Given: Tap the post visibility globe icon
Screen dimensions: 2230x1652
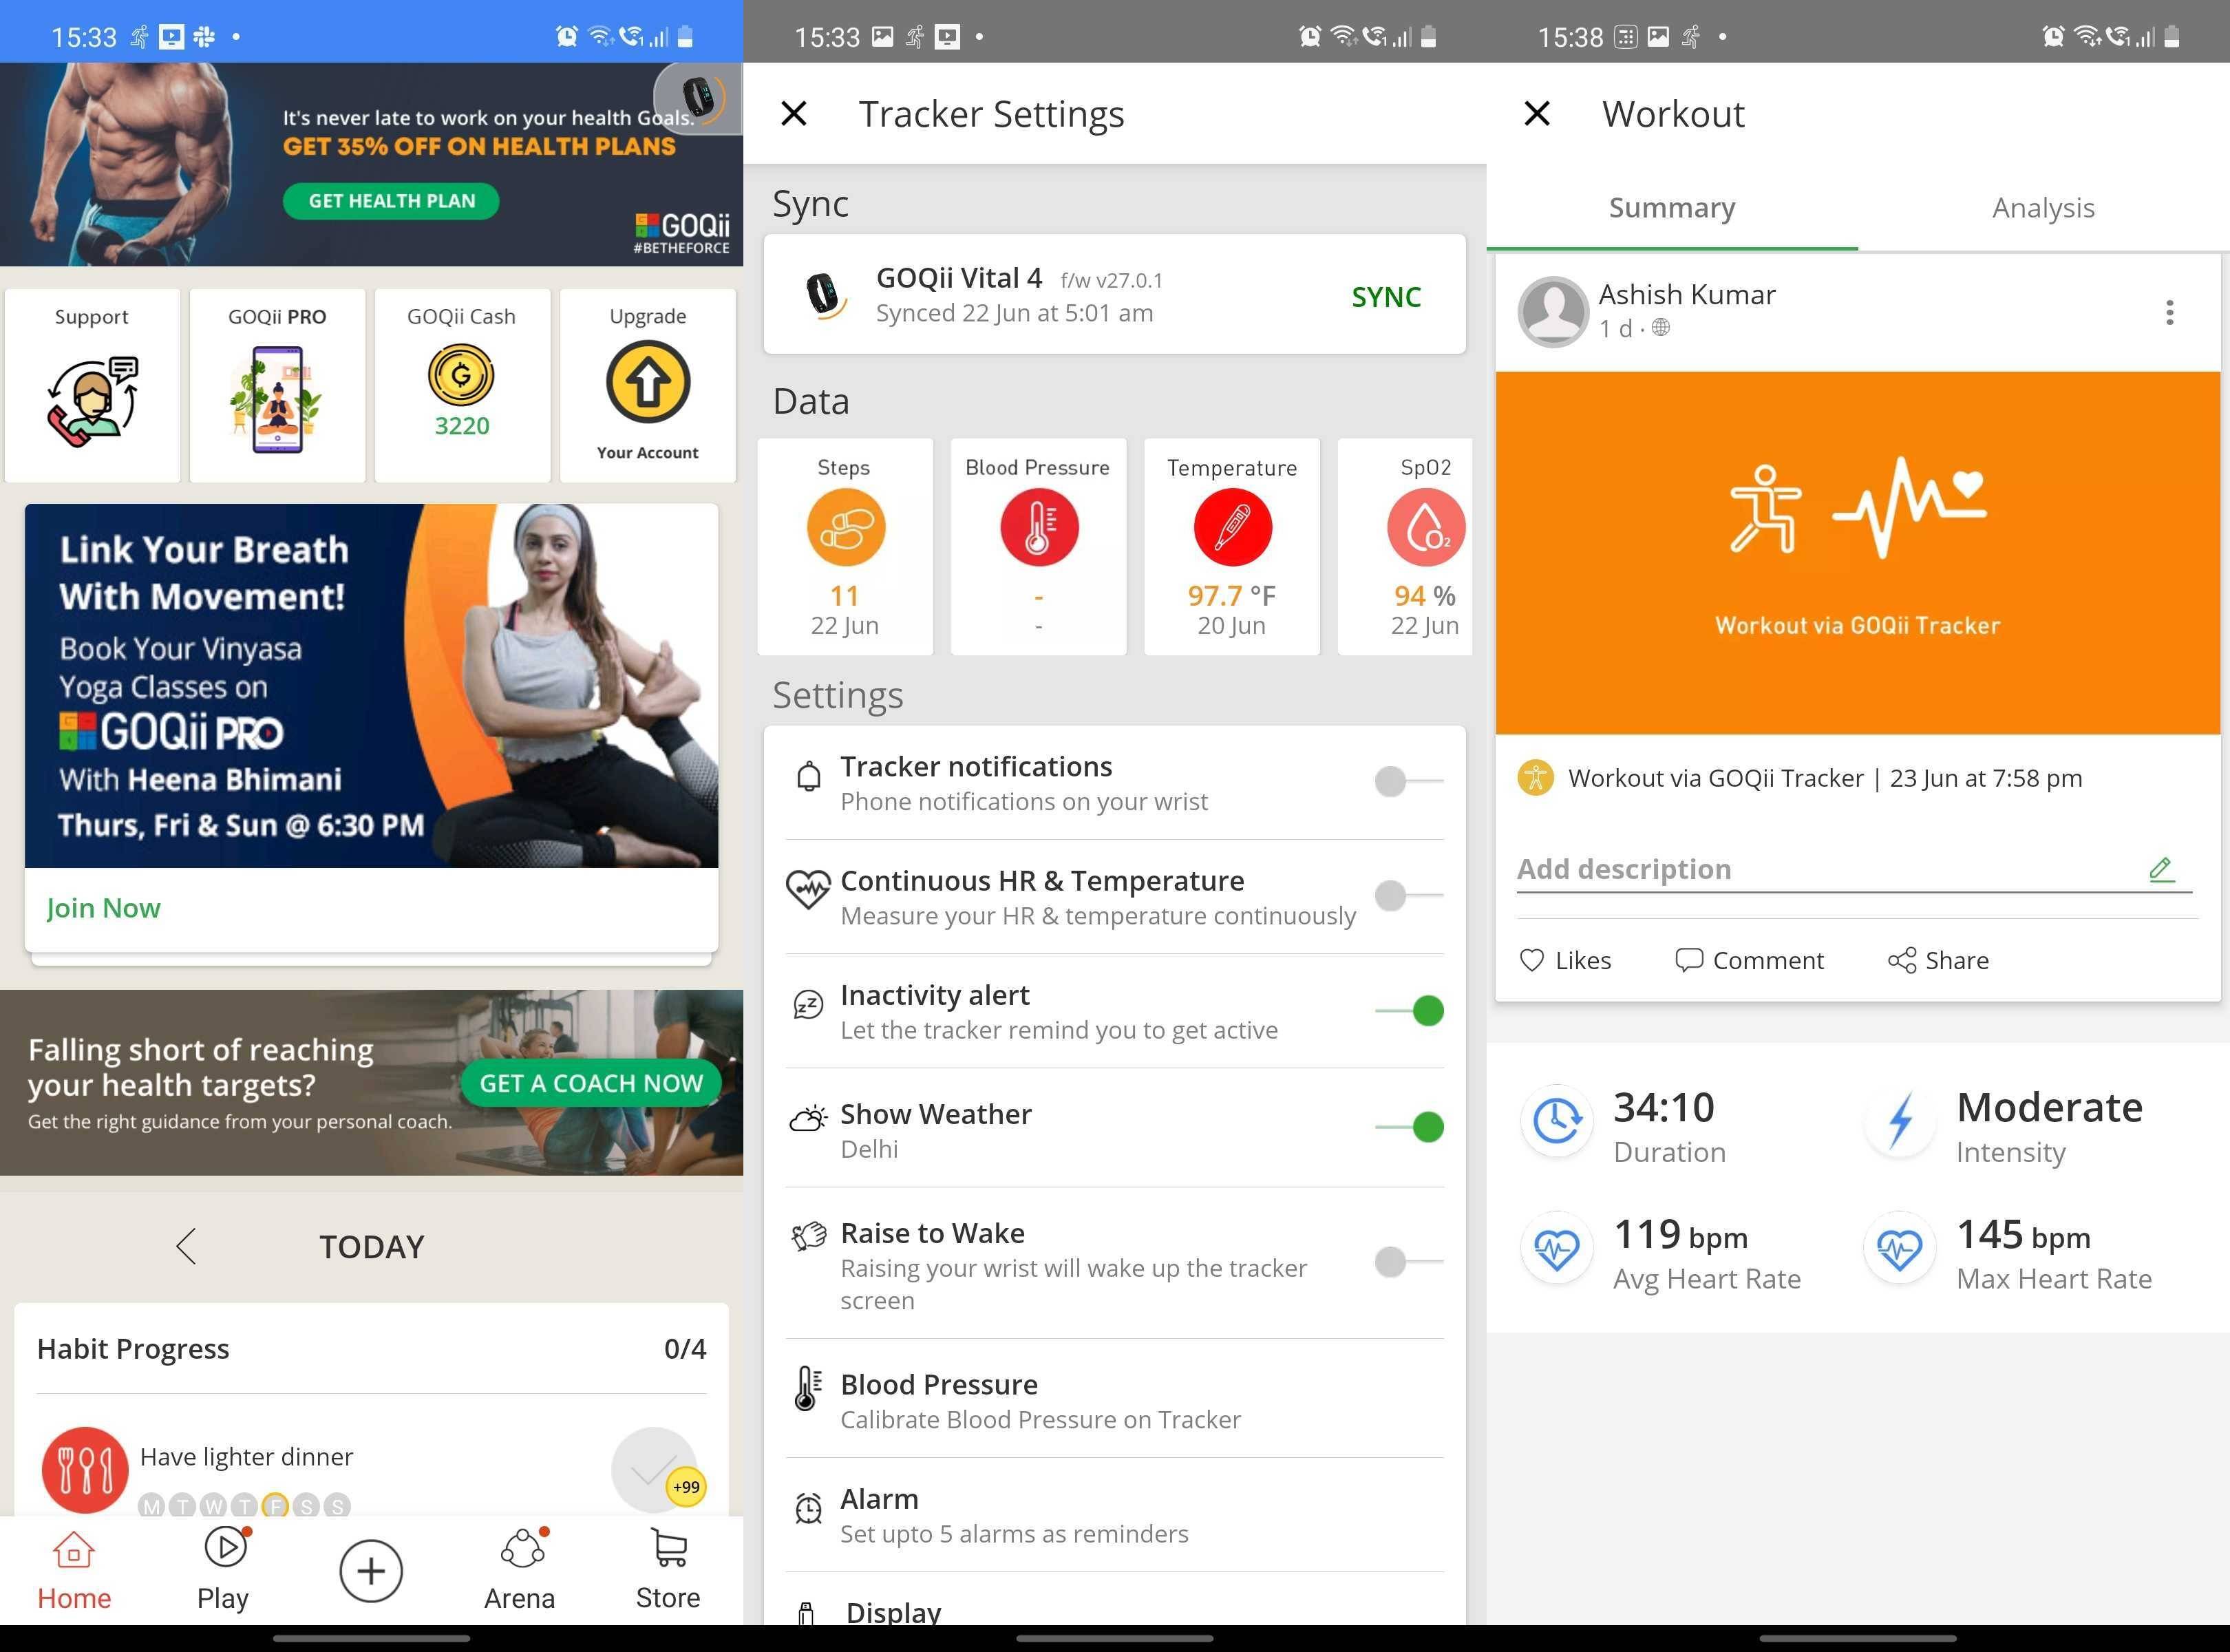Looking at the screenshot, I should pyautogui.click(x=1660, y=327).
